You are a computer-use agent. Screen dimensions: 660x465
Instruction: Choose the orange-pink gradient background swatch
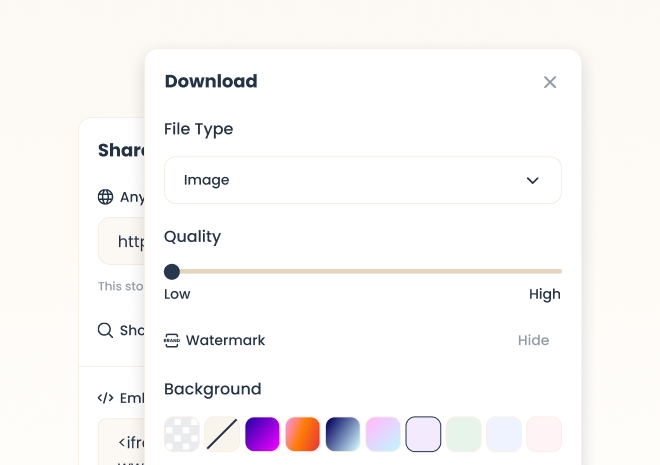302,434
